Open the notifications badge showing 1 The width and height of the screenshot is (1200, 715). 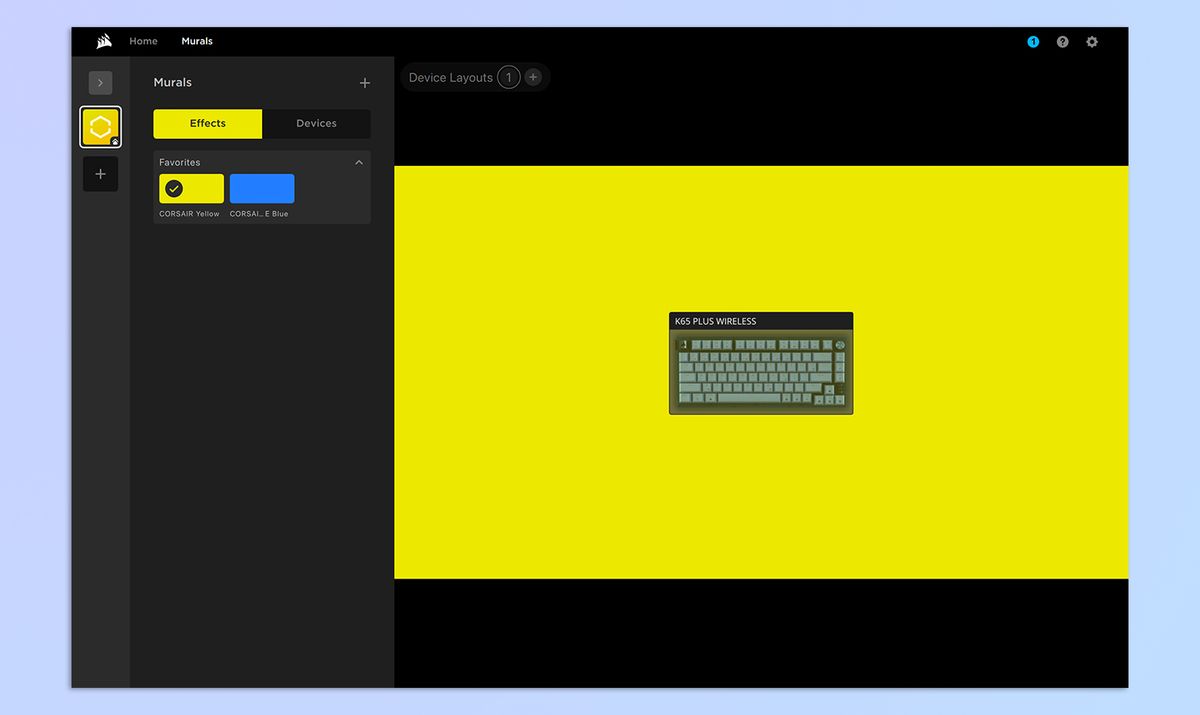pyautogui.click(x=1033, y=42)
